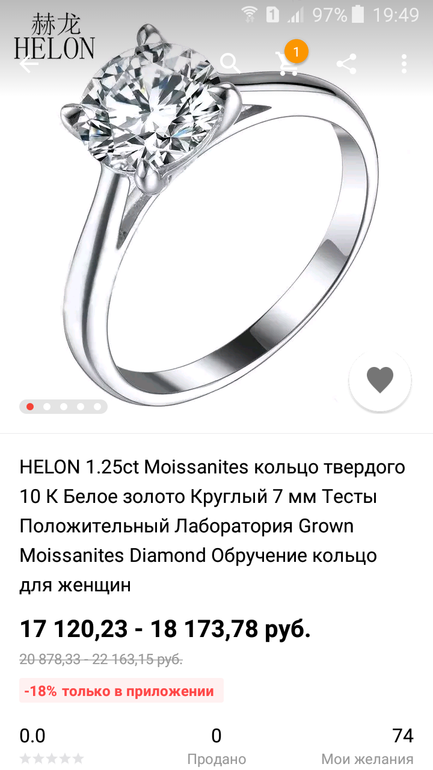Open the three-dot overflow menu
The width and height of the screenshot is (433, 770).
click(x=404, y=64)
